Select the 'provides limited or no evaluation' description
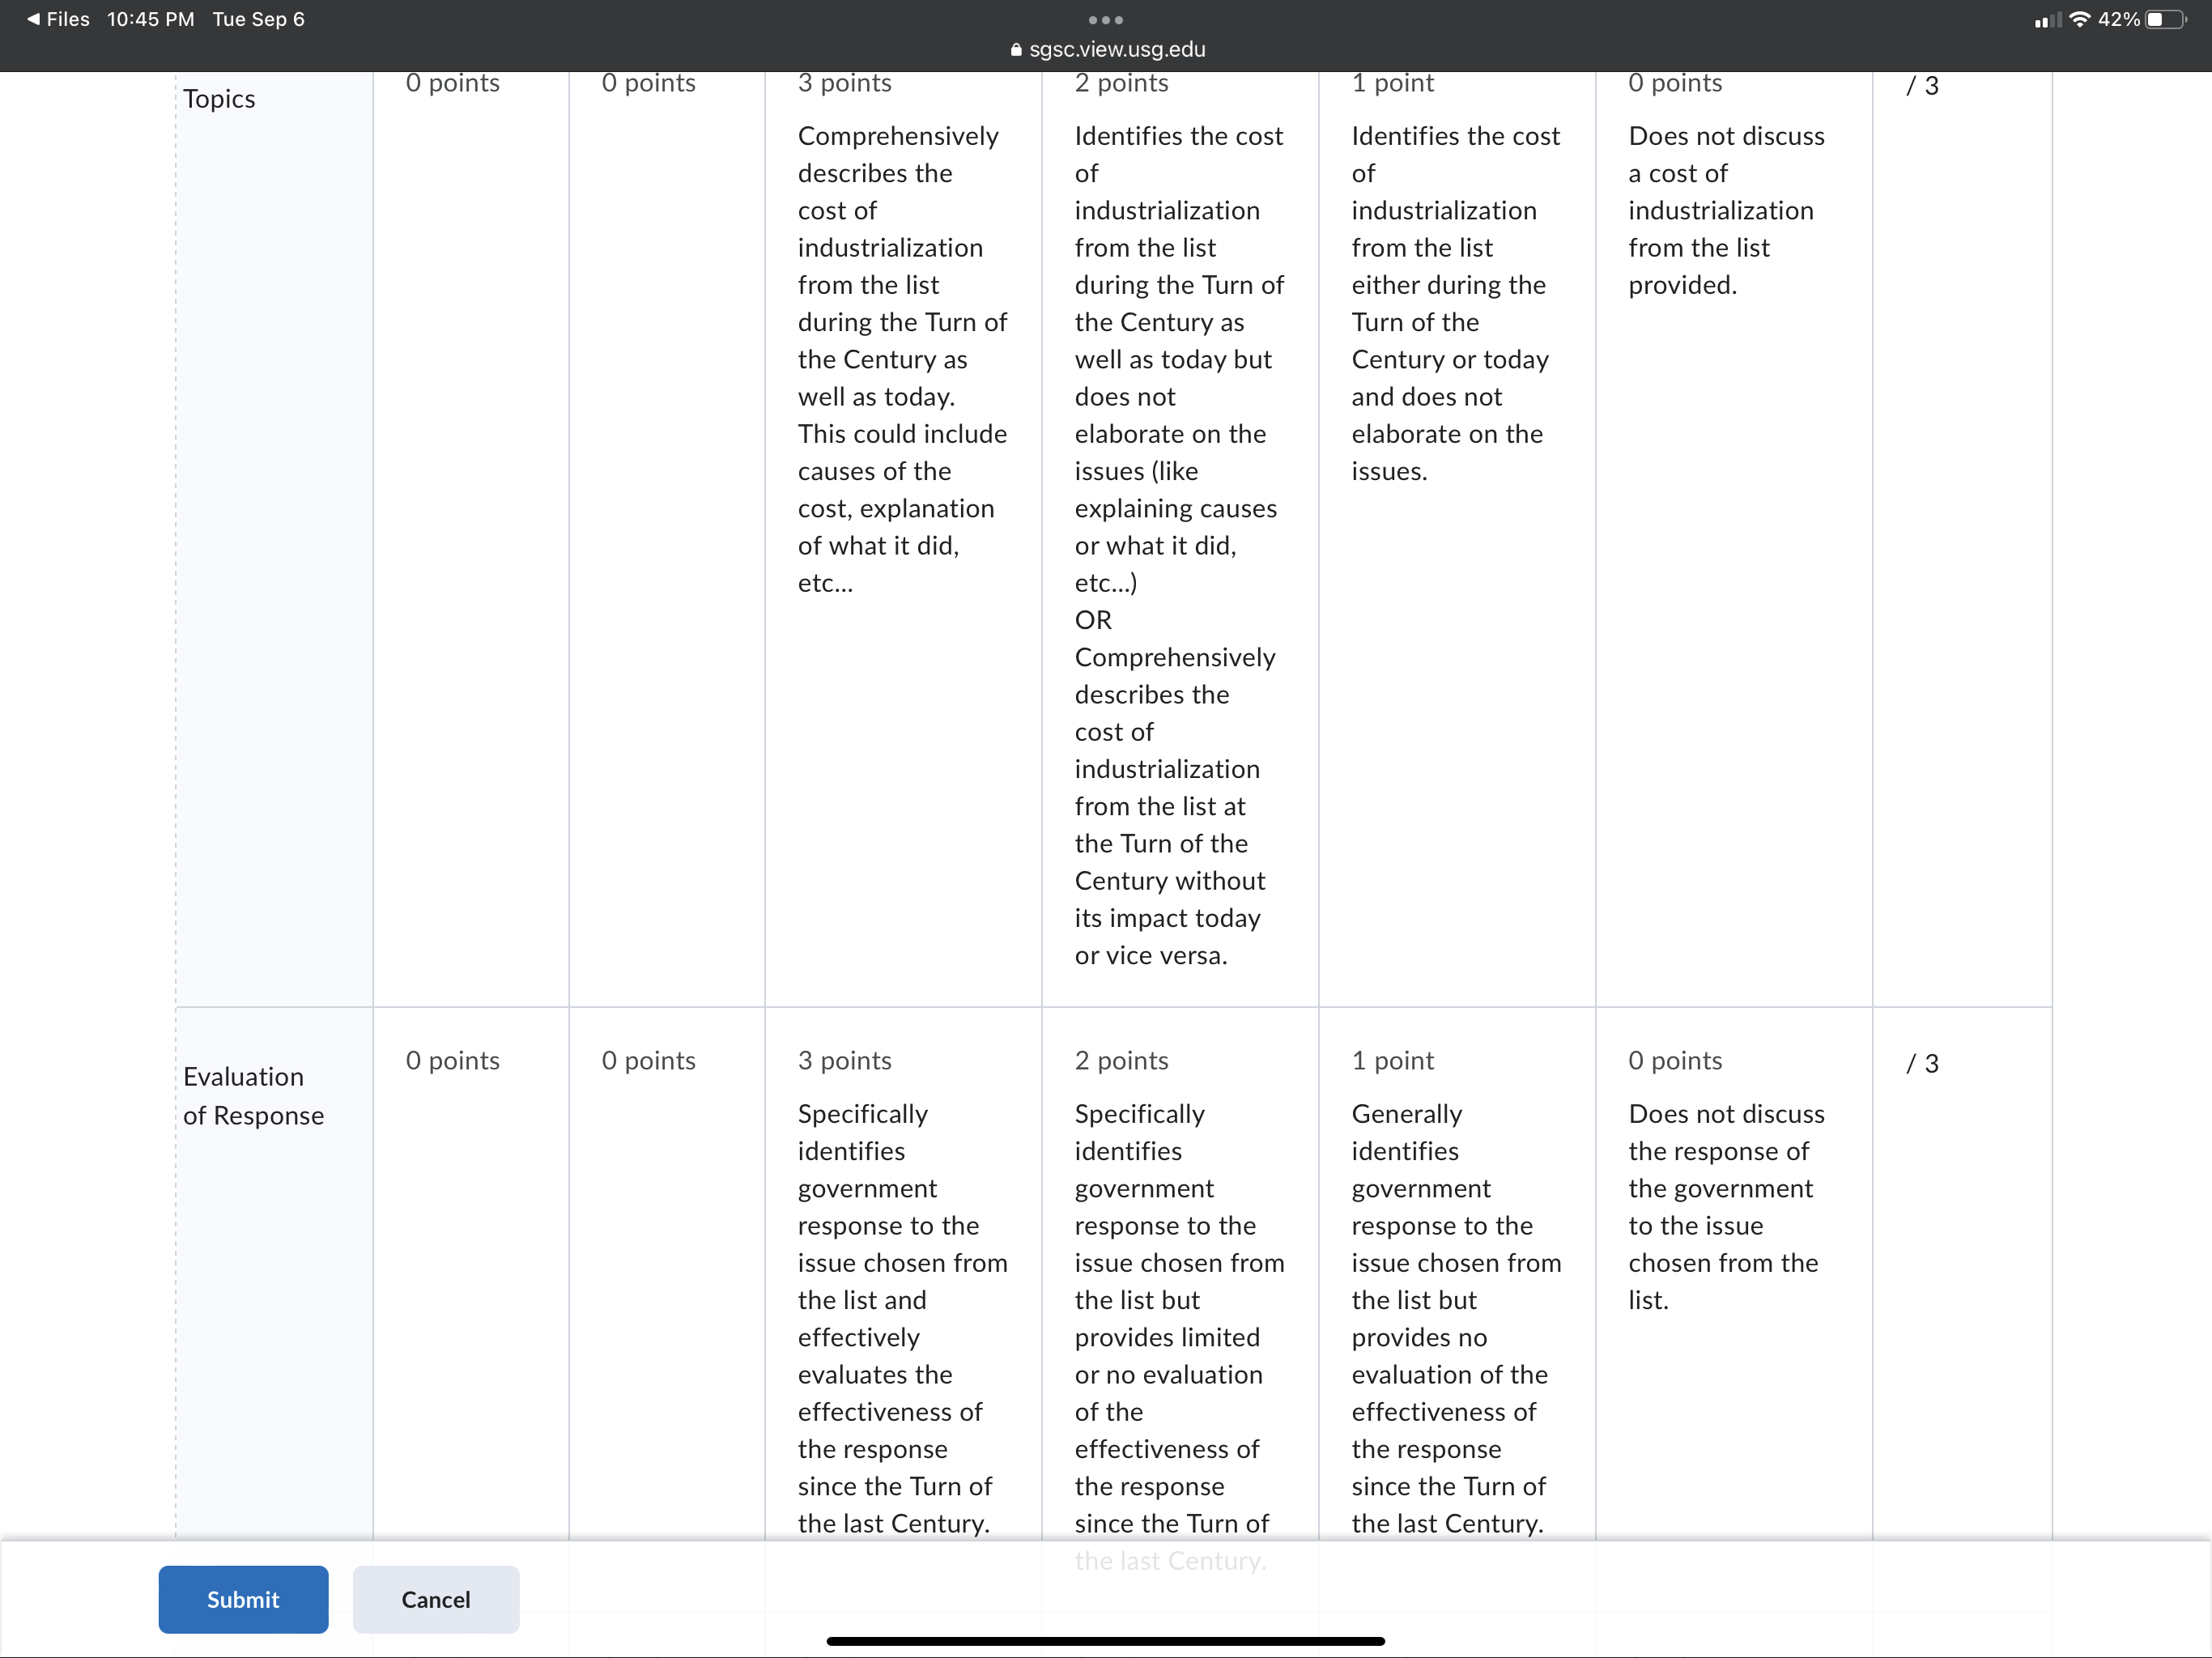 point(1180,1337)
